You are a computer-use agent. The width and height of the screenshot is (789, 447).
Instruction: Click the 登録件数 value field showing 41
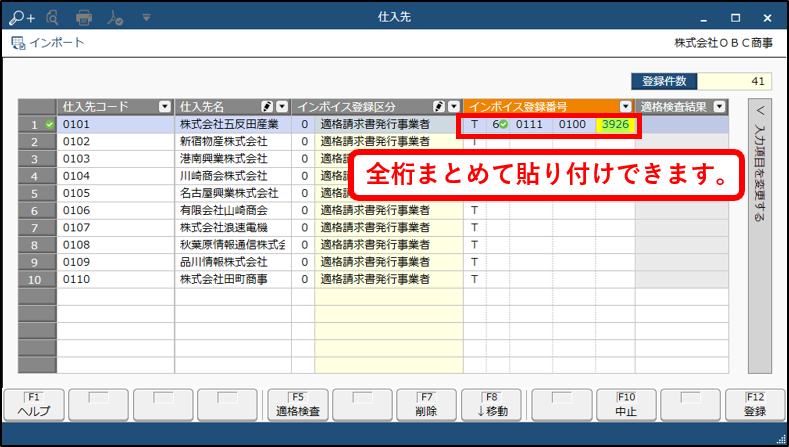734,81
